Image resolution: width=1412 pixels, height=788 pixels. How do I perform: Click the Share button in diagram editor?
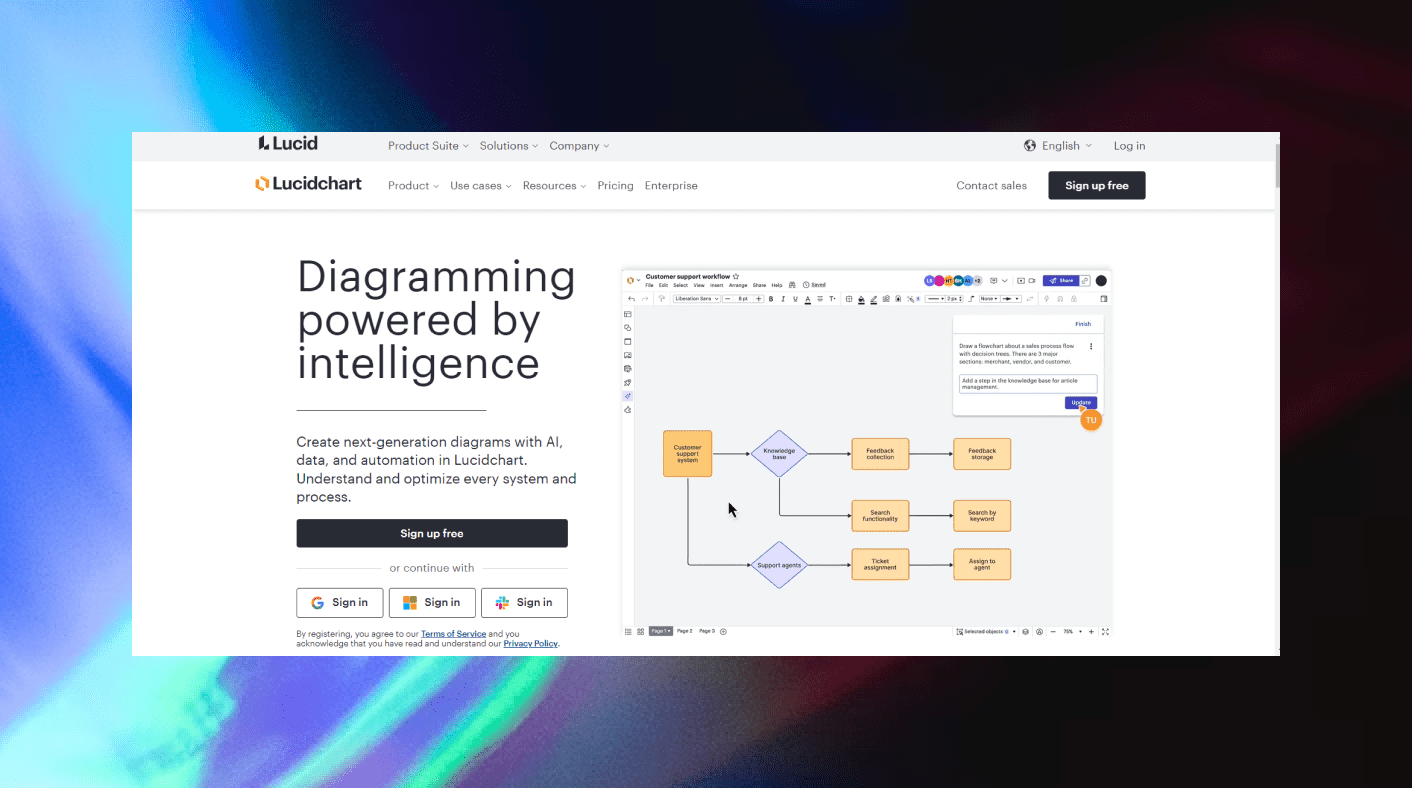(1060, 281)
